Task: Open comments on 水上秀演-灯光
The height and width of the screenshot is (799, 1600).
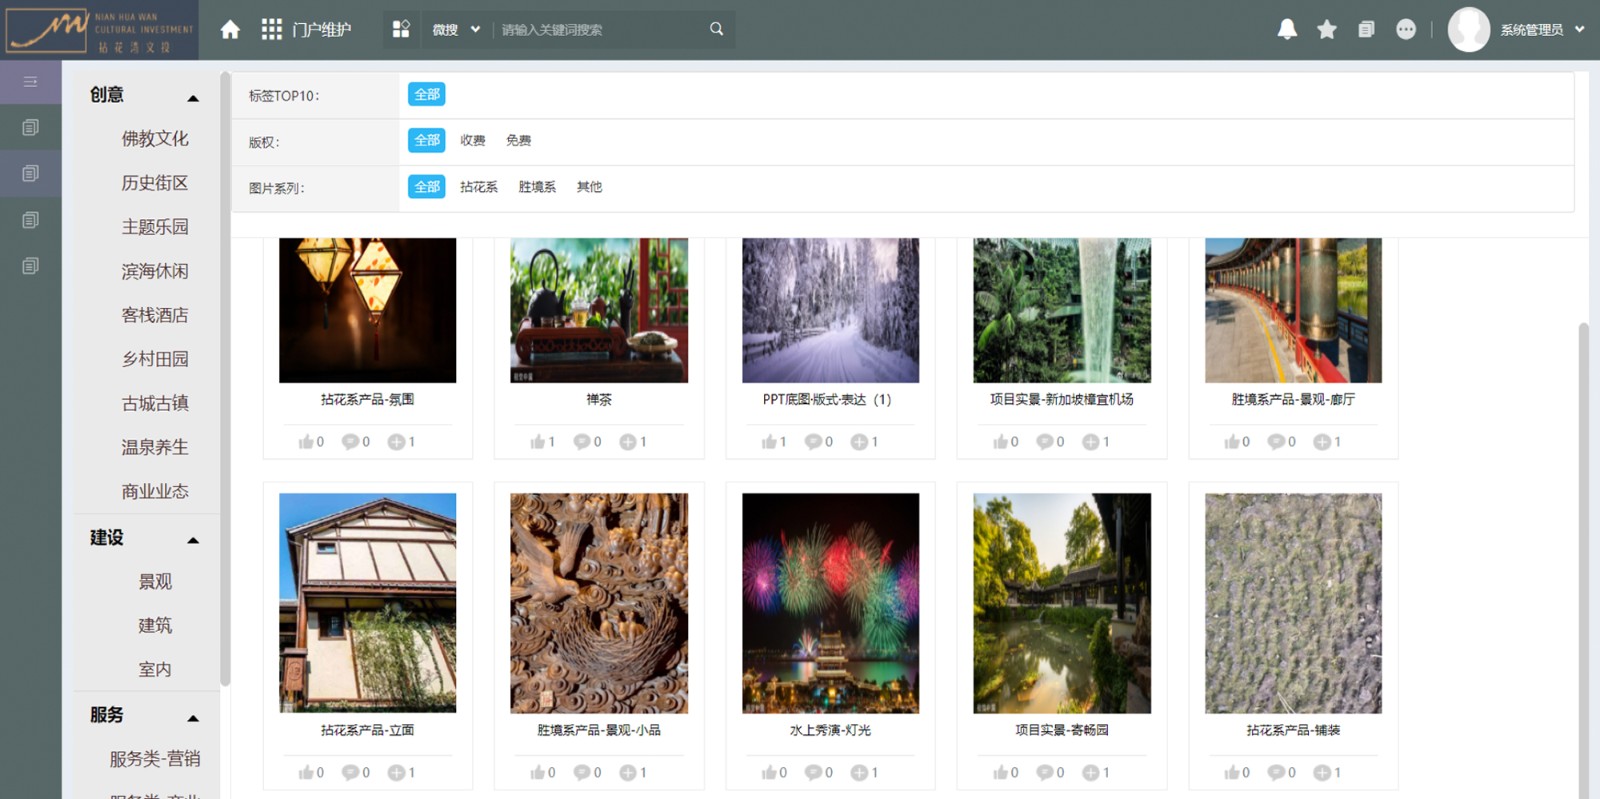Action: click(813, 772)
